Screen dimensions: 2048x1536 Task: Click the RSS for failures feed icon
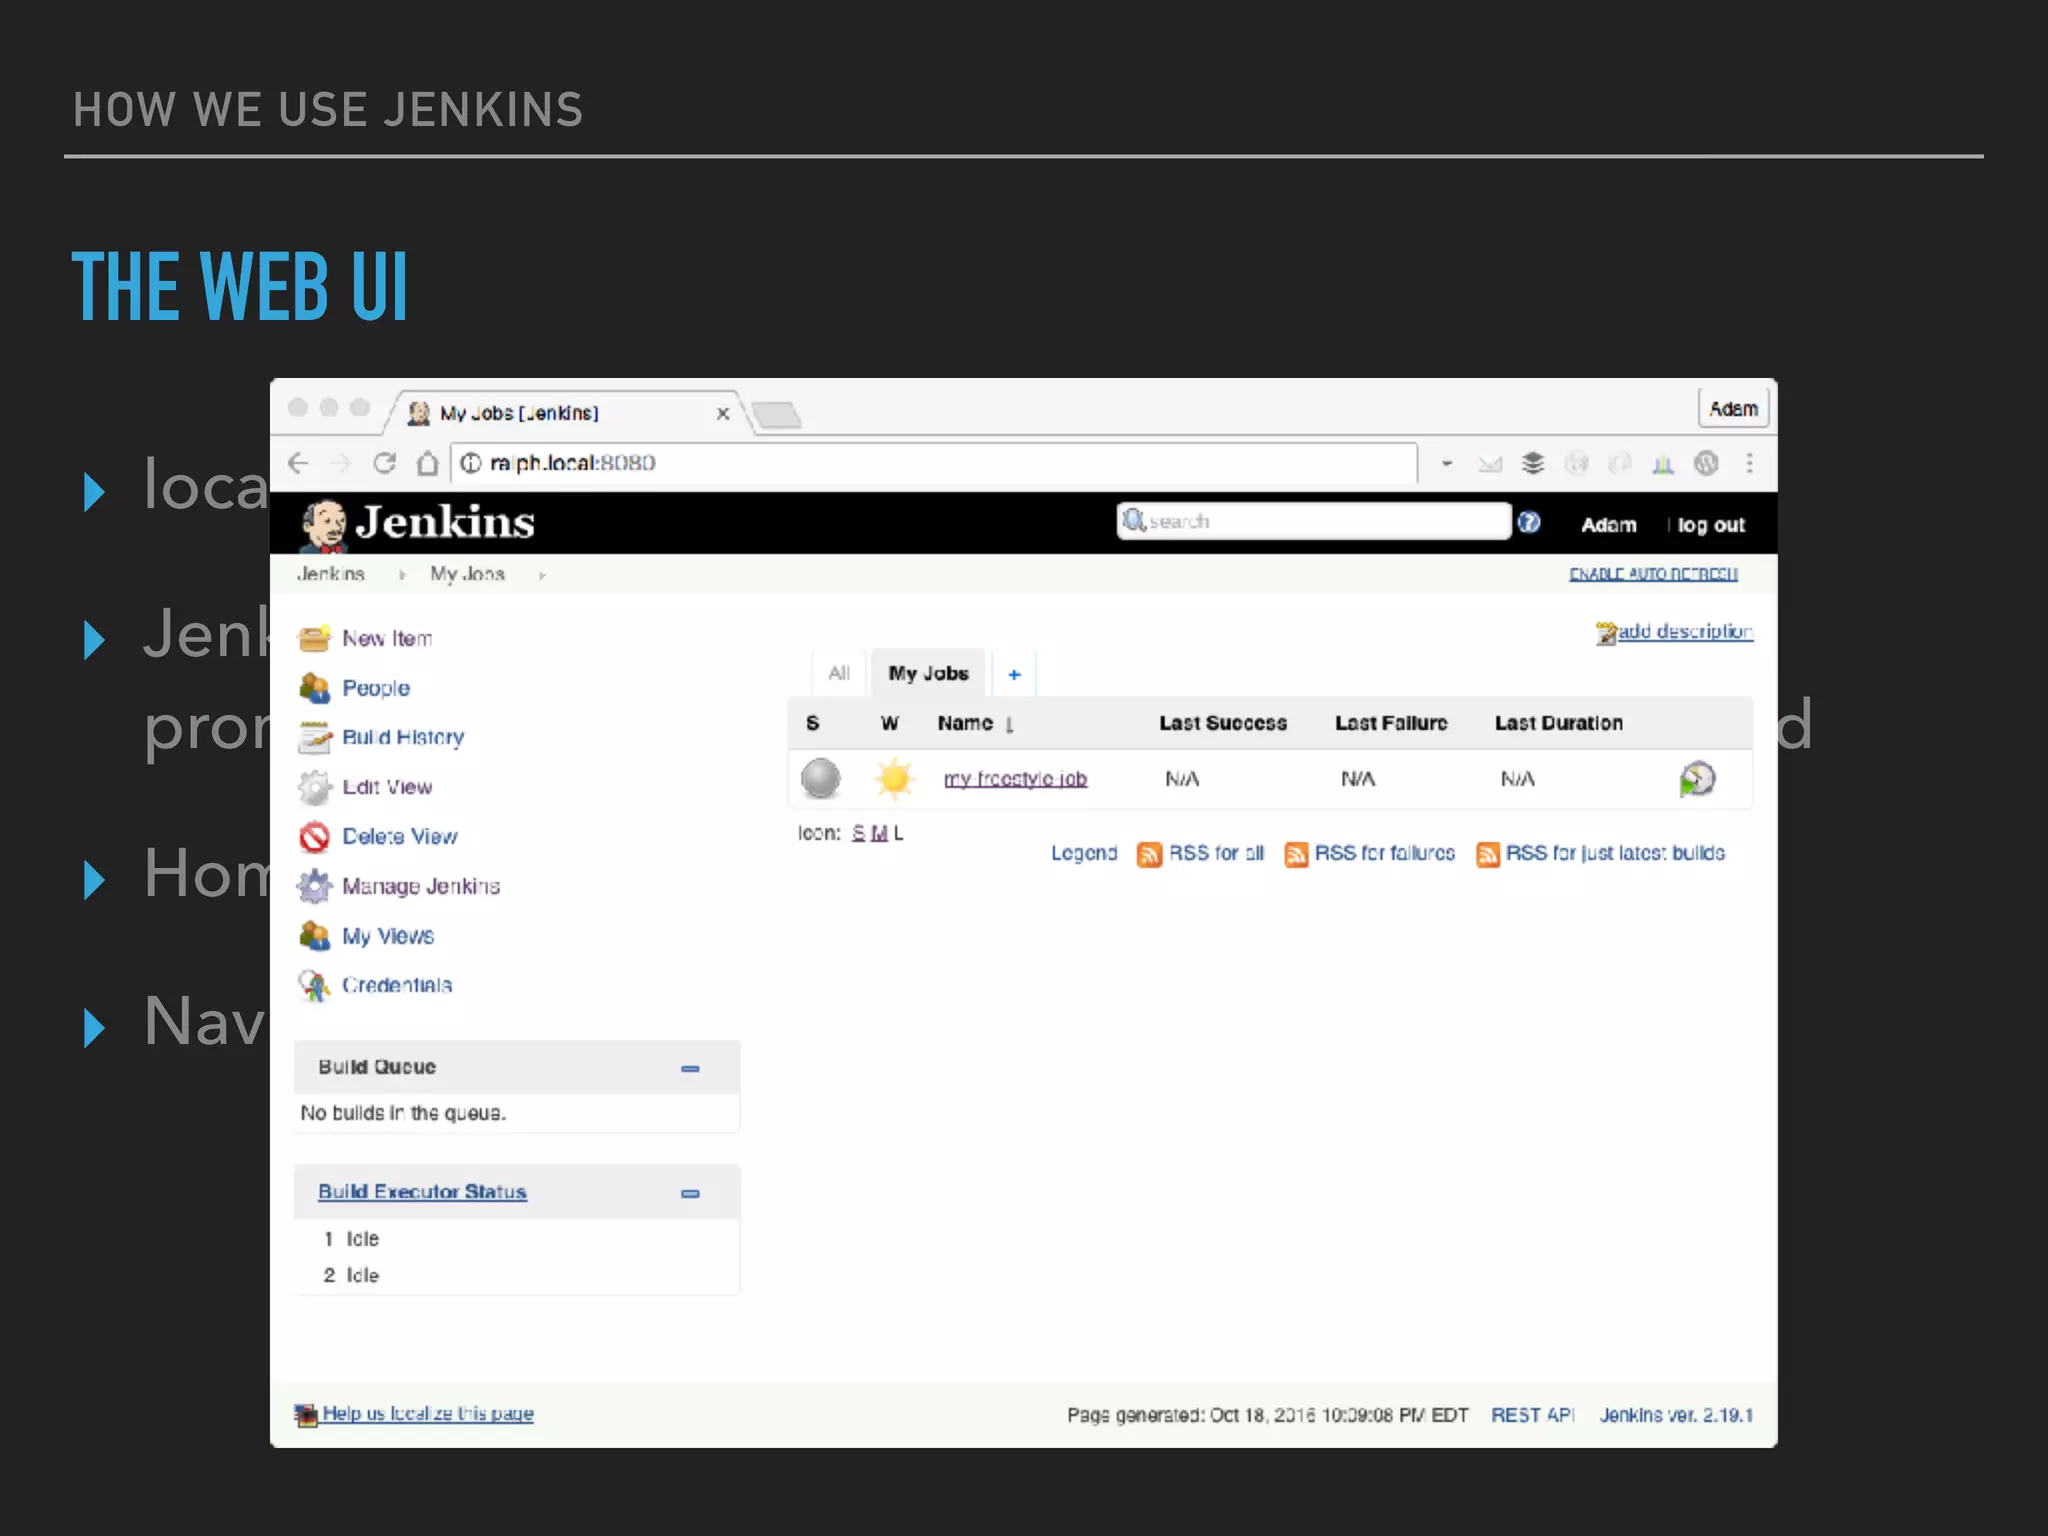(1296, 854)
